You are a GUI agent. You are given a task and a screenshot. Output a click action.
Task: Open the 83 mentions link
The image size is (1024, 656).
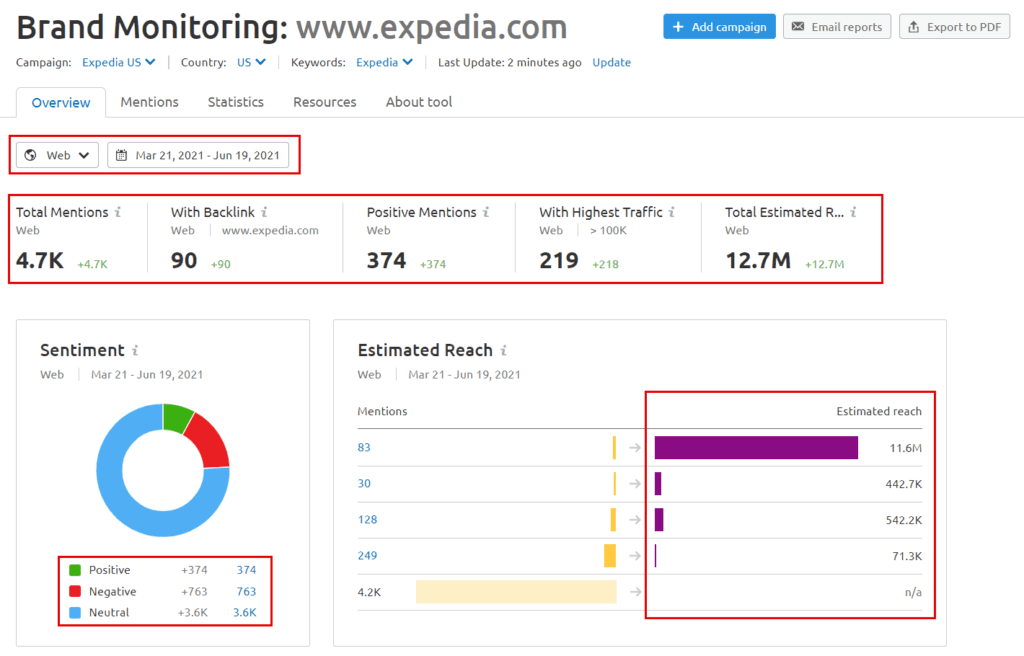pos(364,448)
